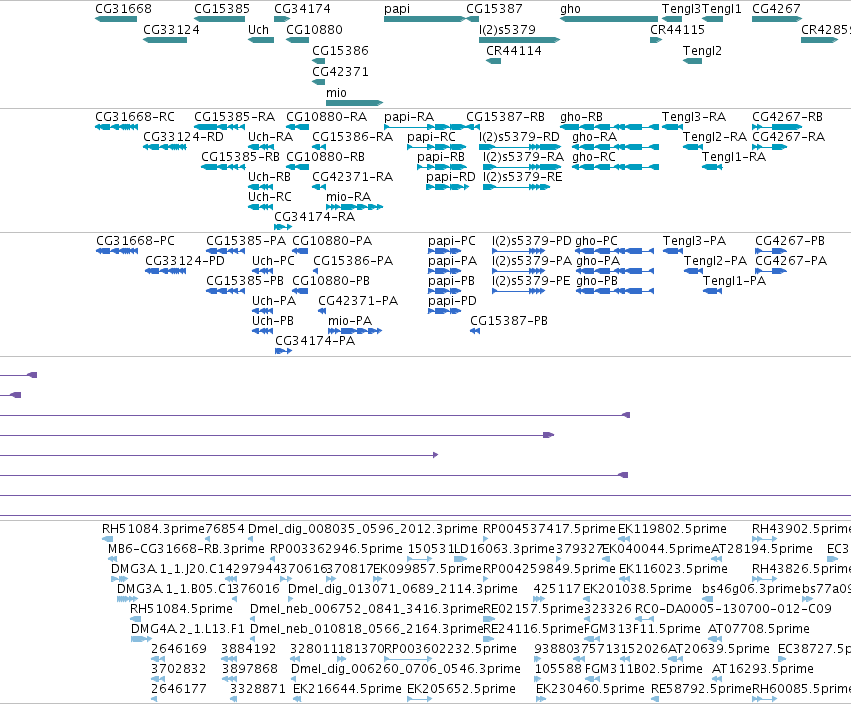Click the DMG4A.2_1.L13.F1 EST label
This screenshot has width=851, height=704.
tap(188, 629)
